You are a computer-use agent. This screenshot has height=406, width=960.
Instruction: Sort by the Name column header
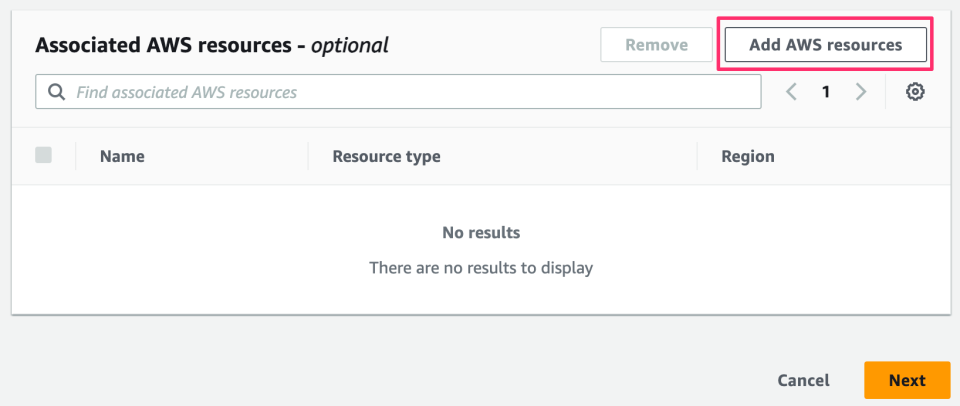coord(122,156)
